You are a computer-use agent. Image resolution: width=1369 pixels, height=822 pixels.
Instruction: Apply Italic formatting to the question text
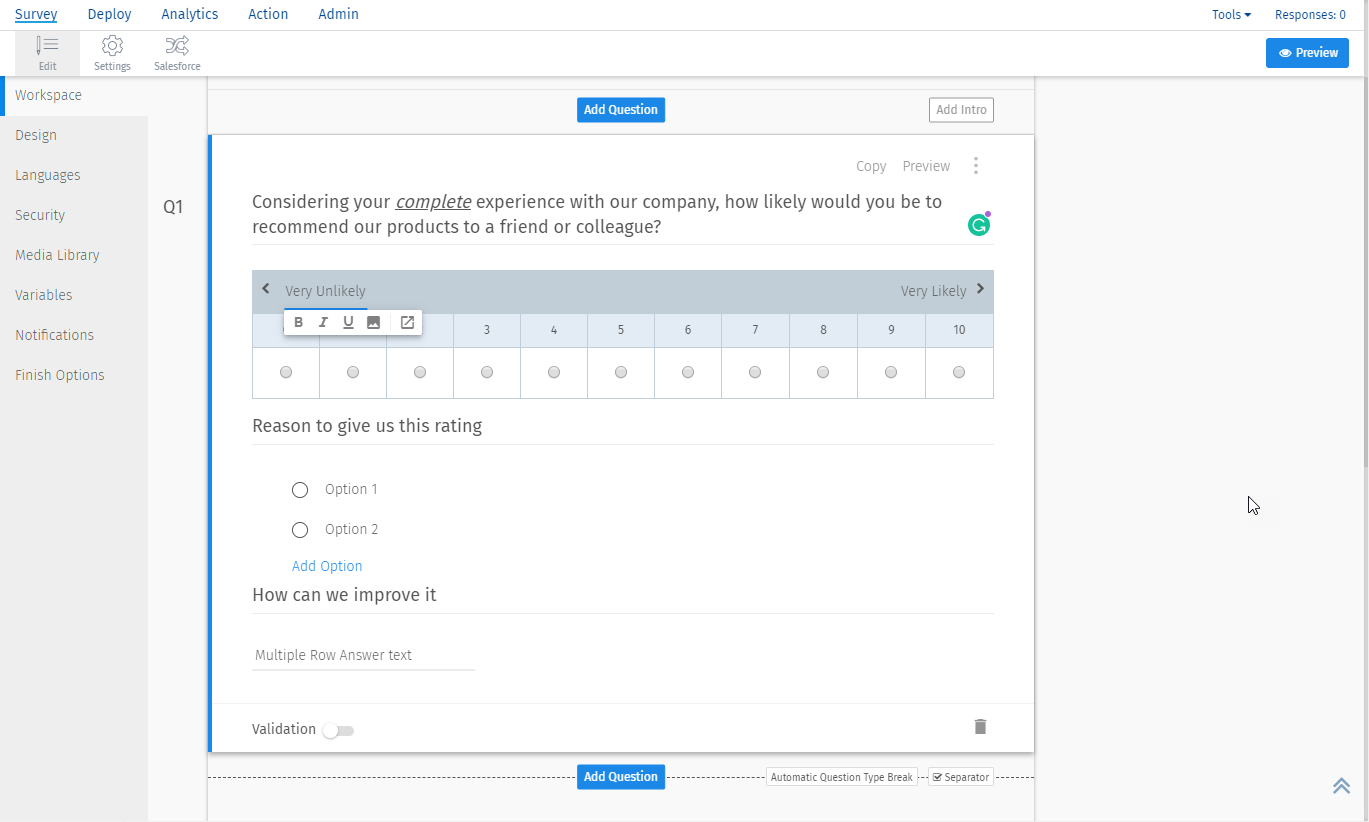click(323, 322)
